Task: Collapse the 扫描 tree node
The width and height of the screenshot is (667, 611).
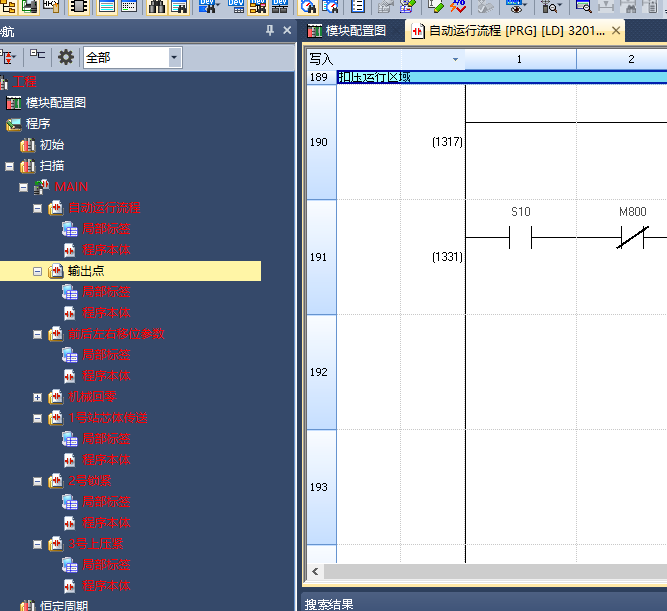Action: (10, 166)
